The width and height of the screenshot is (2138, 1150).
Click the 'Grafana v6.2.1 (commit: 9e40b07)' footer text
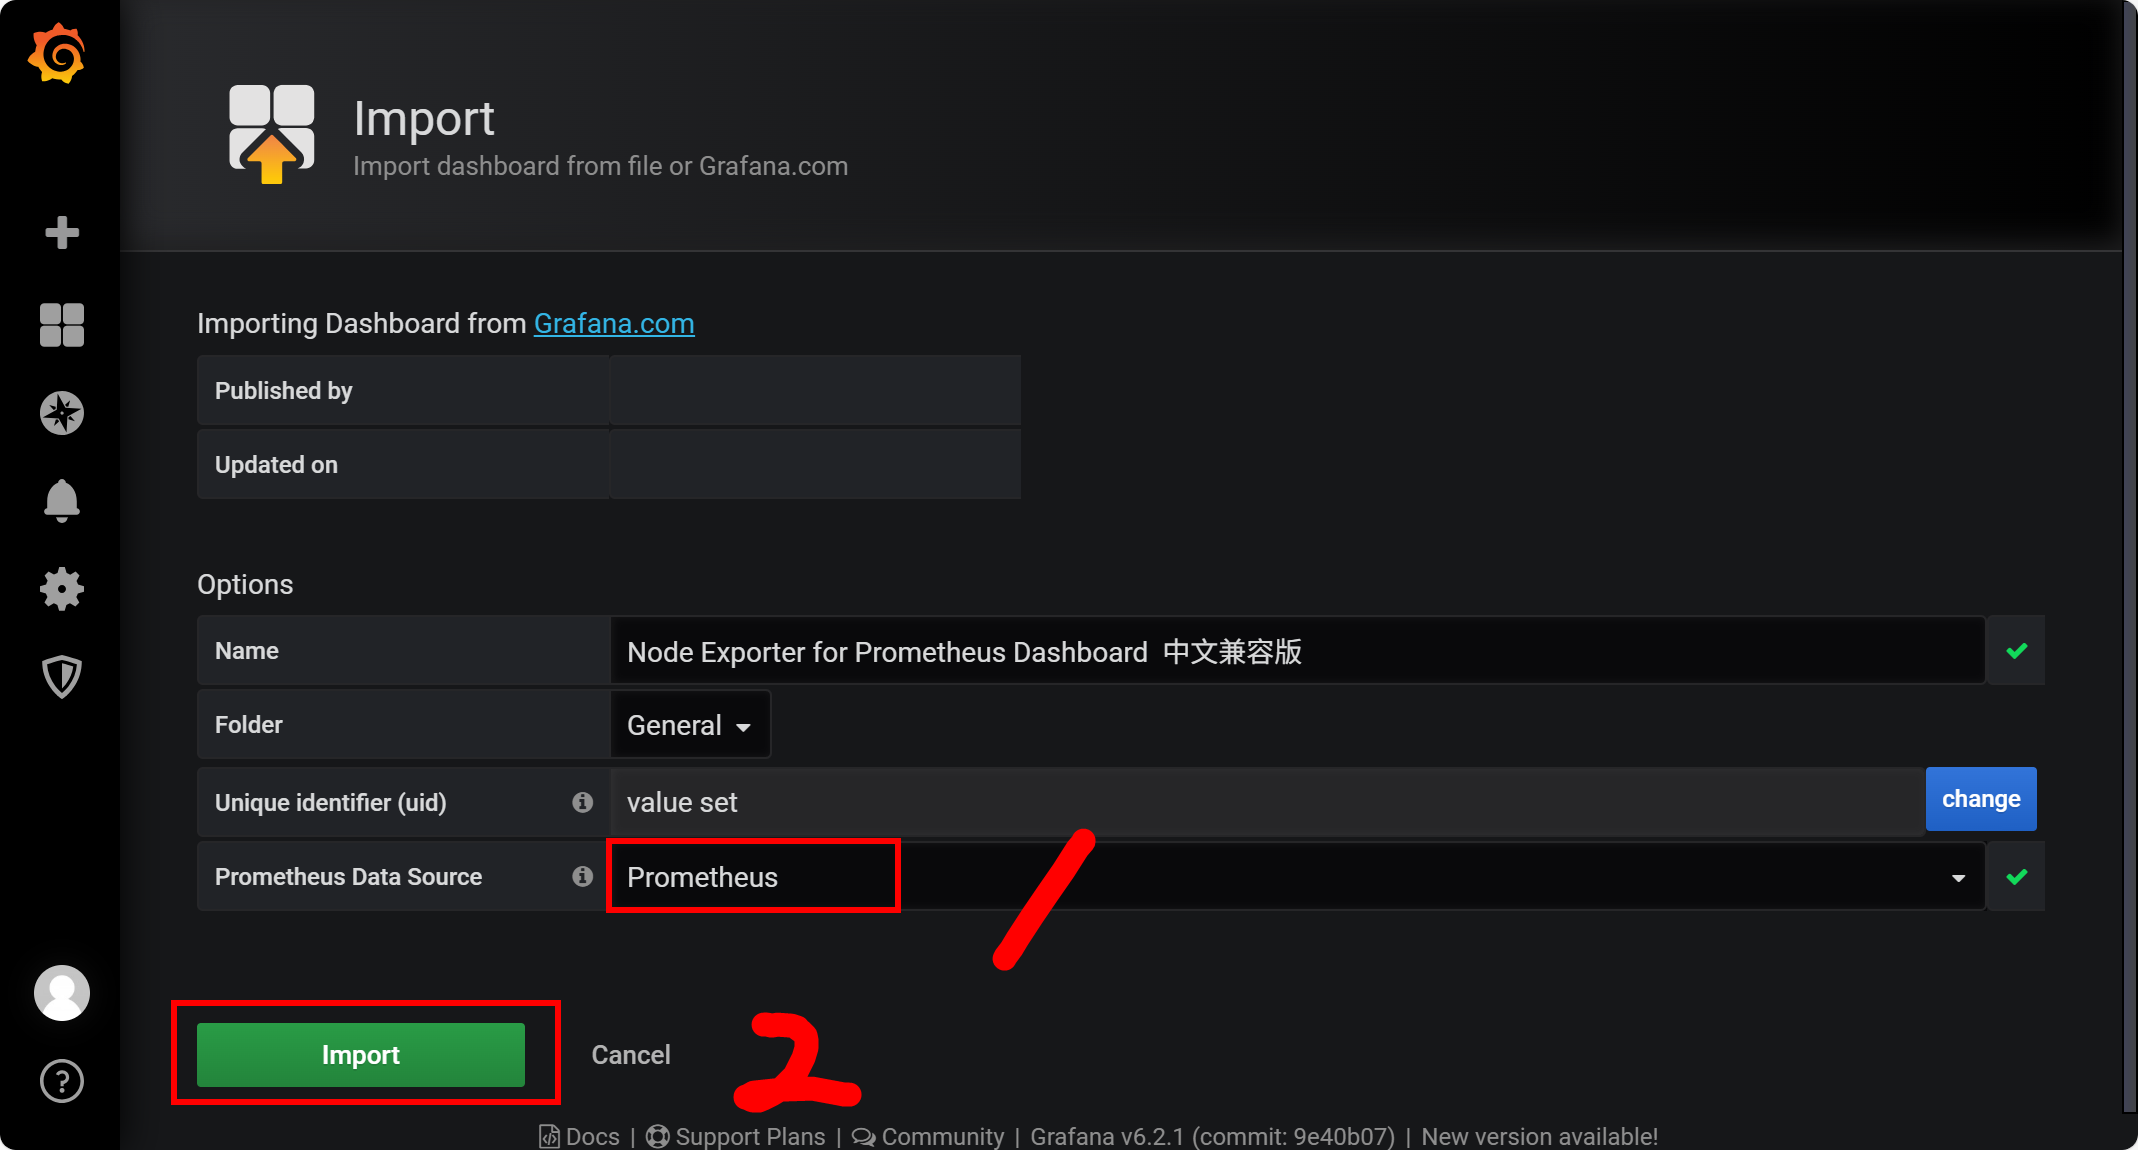1212,1137
